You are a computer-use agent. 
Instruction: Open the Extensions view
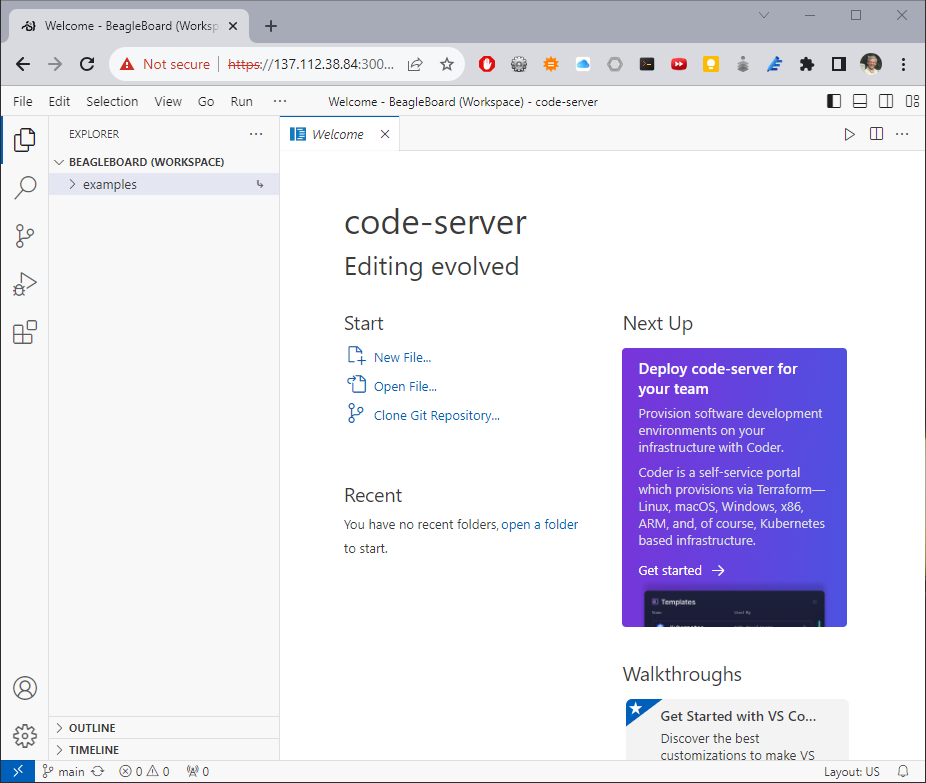[x=25, y=332]
